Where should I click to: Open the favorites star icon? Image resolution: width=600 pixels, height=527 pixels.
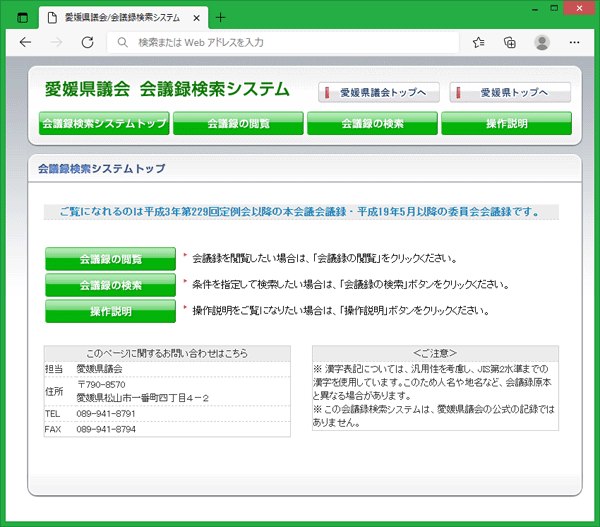[478, 42]
